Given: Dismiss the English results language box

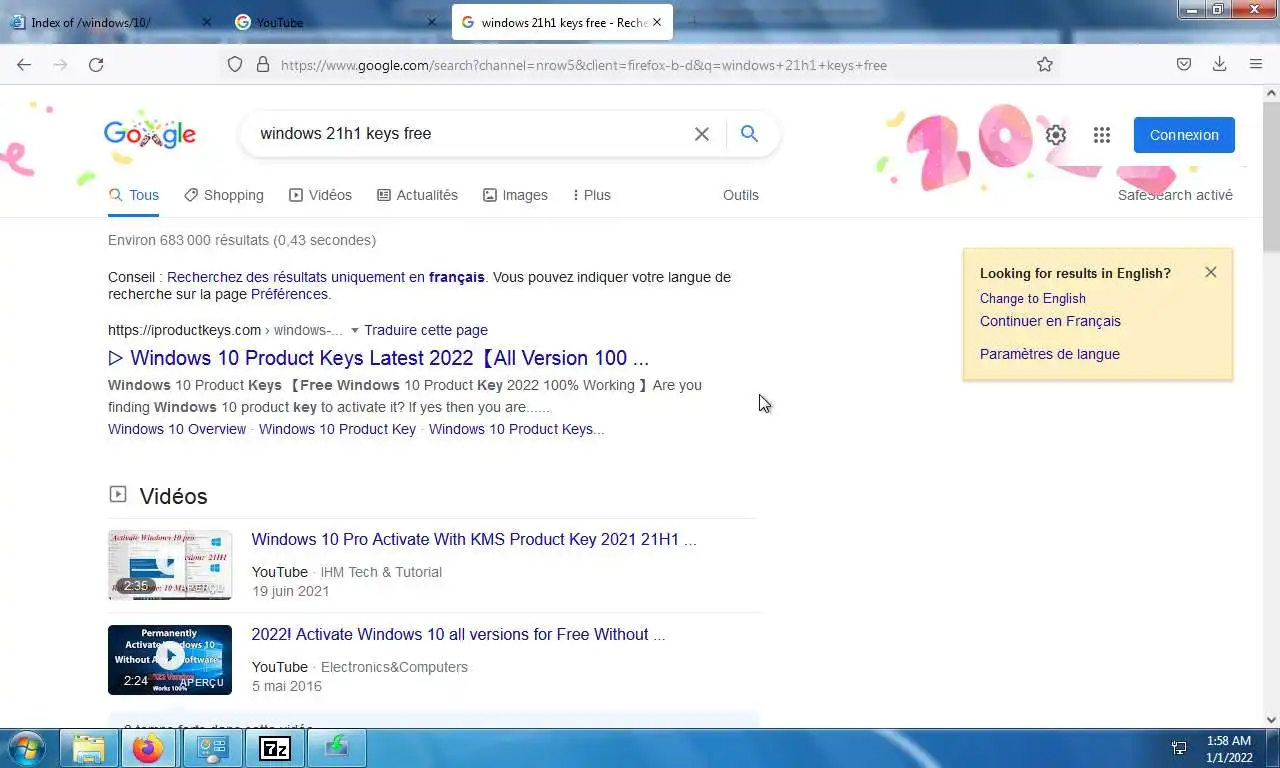Looking at the screenshot, I should (x=1211, y=272).
